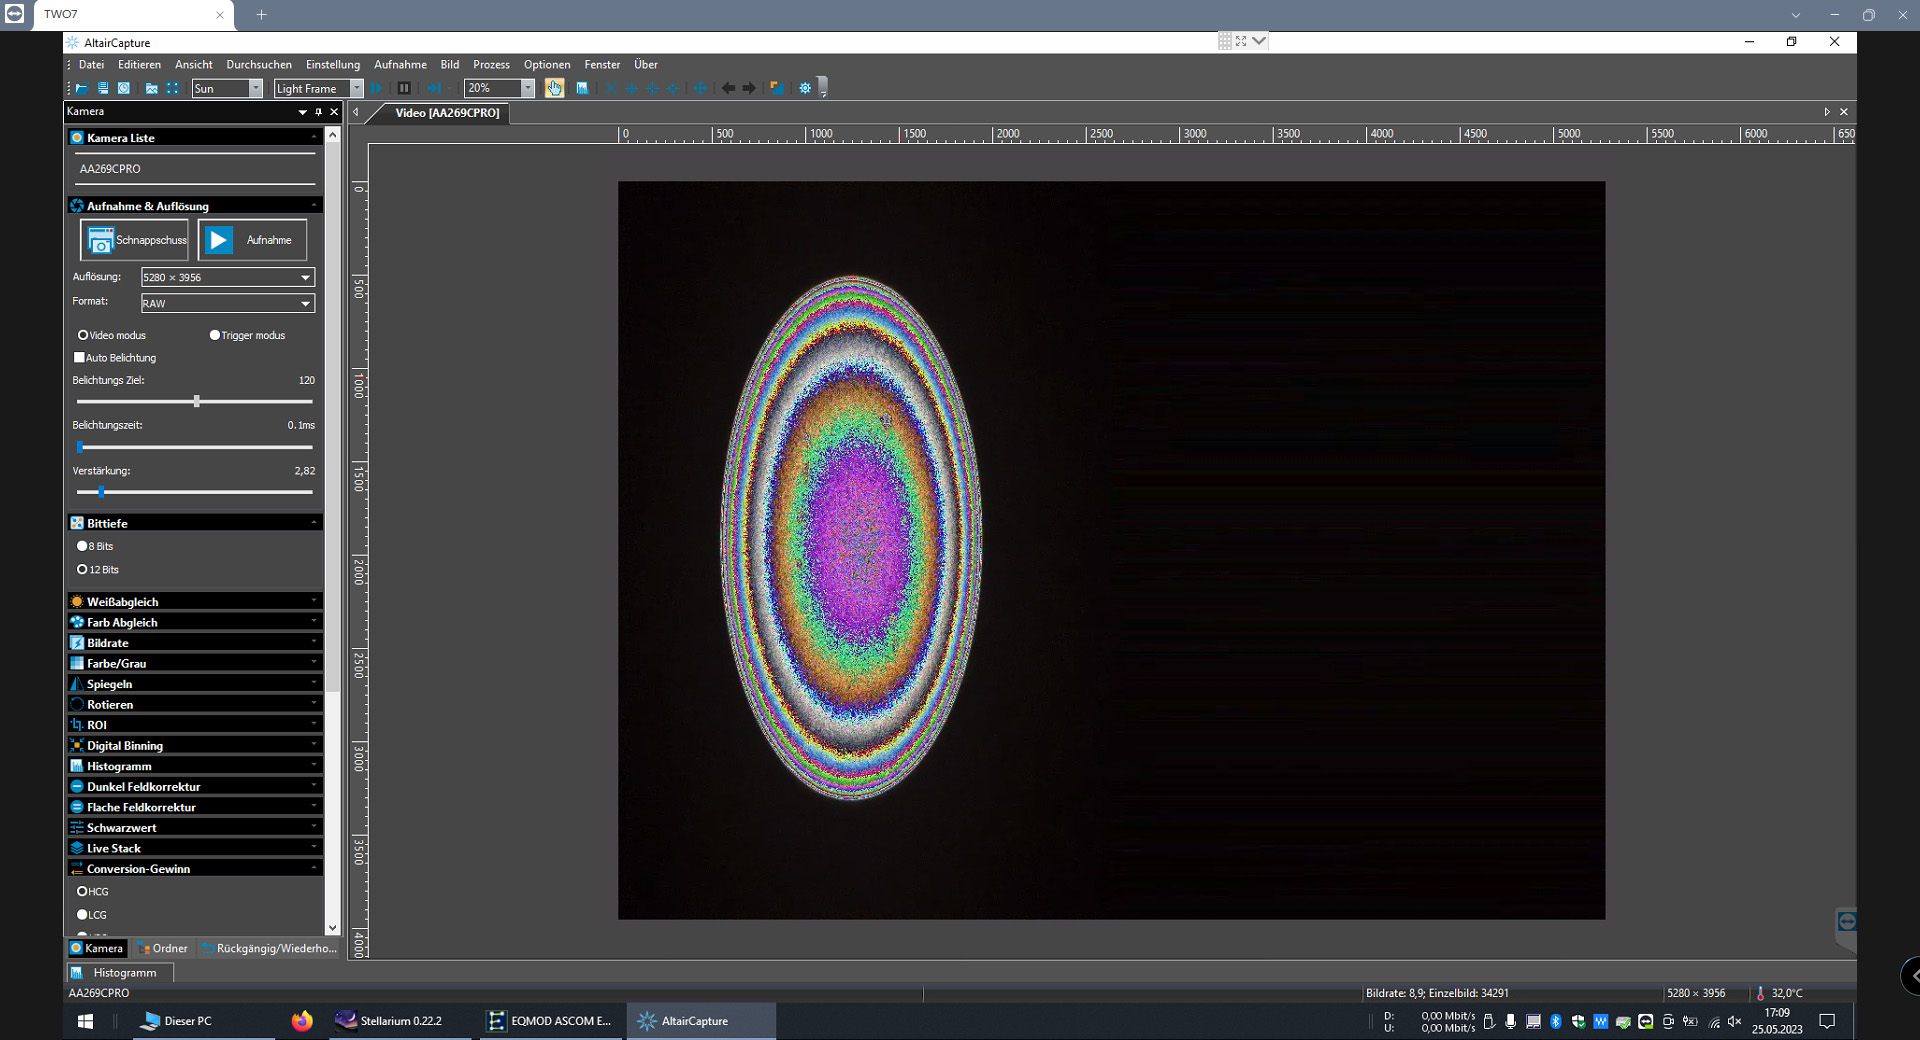Switch to the Rückgängig/Wiederho... tab
The image size is (1920, 1040).
[x=269, y=948]
